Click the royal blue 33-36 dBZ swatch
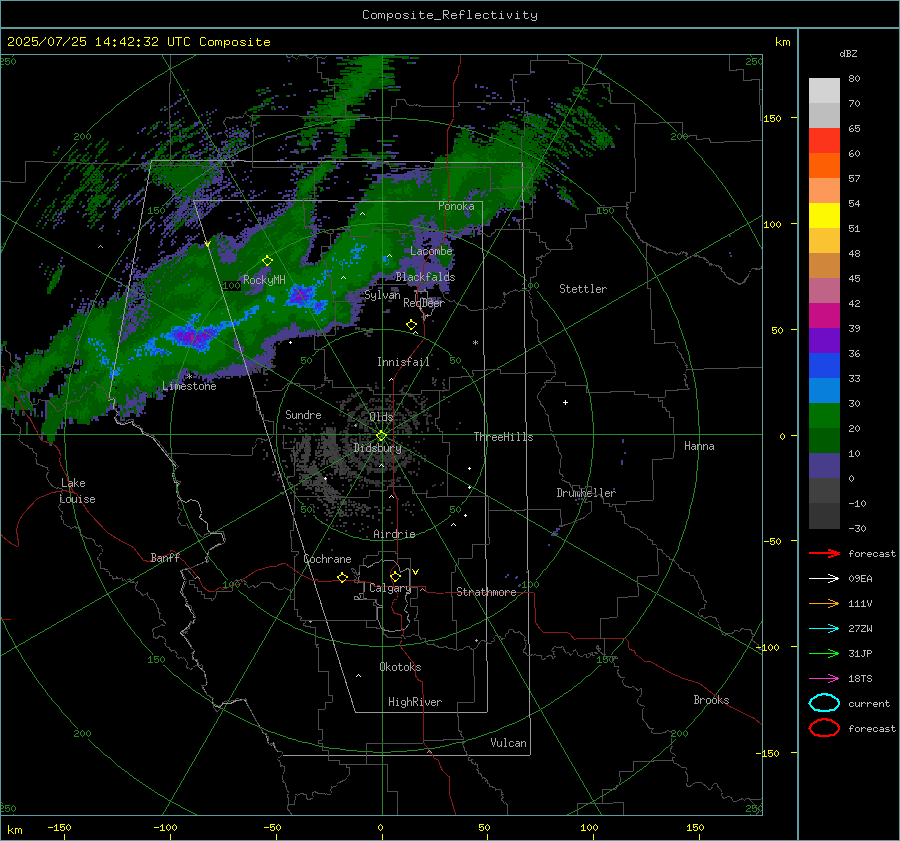 pyautogui.click(x=824, y=366)
